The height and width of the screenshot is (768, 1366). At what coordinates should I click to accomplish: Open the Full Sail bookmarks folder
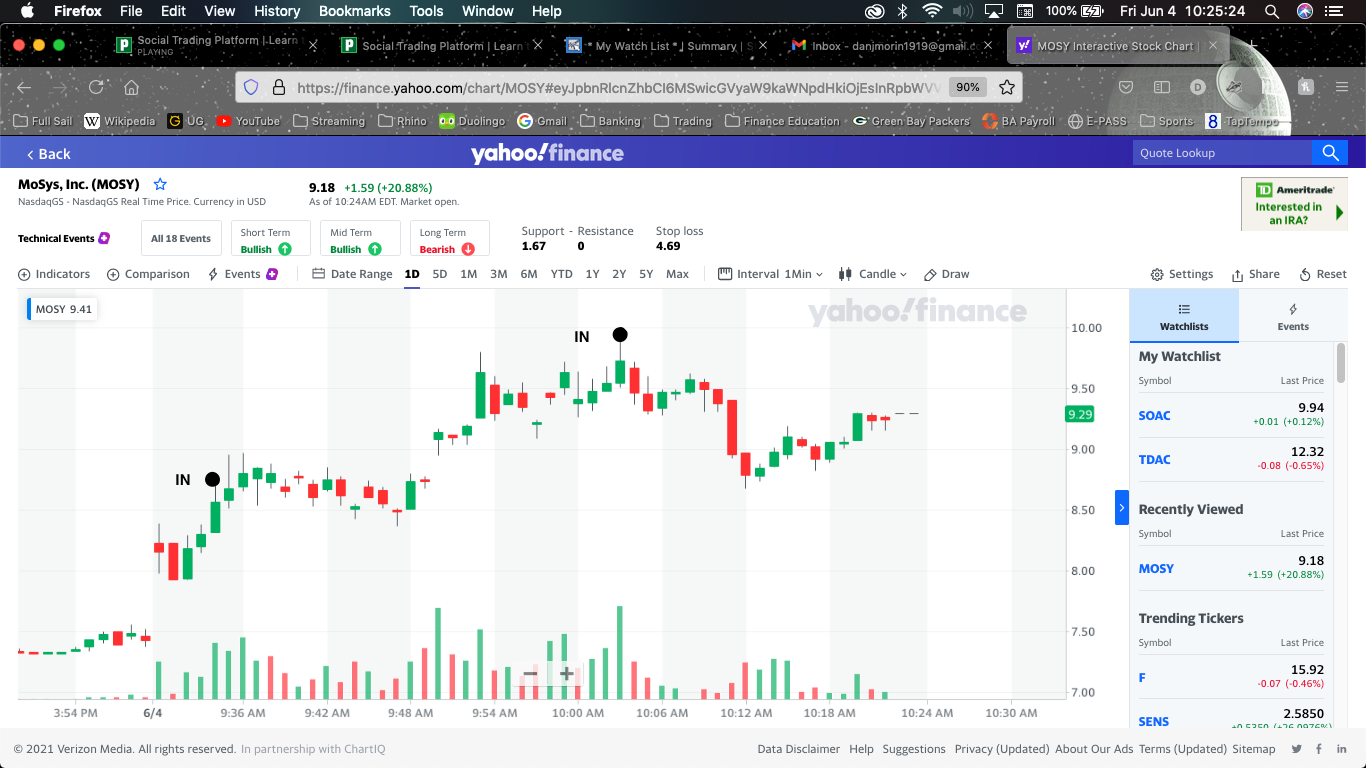[43, 121]
